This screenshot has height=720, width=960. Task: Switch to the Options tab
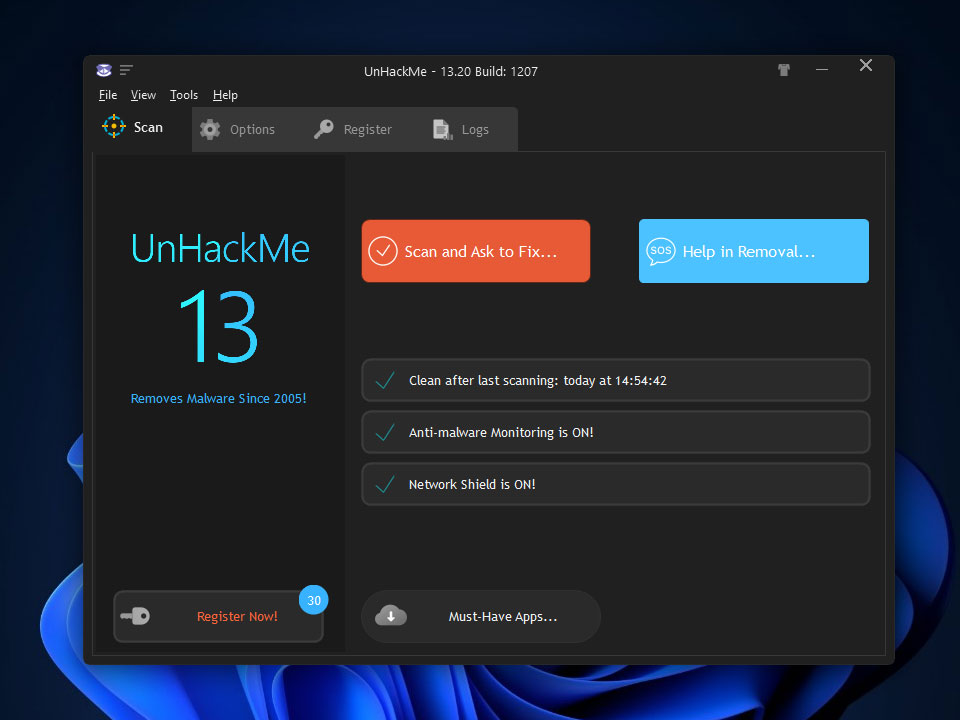[x=246, y=129]
